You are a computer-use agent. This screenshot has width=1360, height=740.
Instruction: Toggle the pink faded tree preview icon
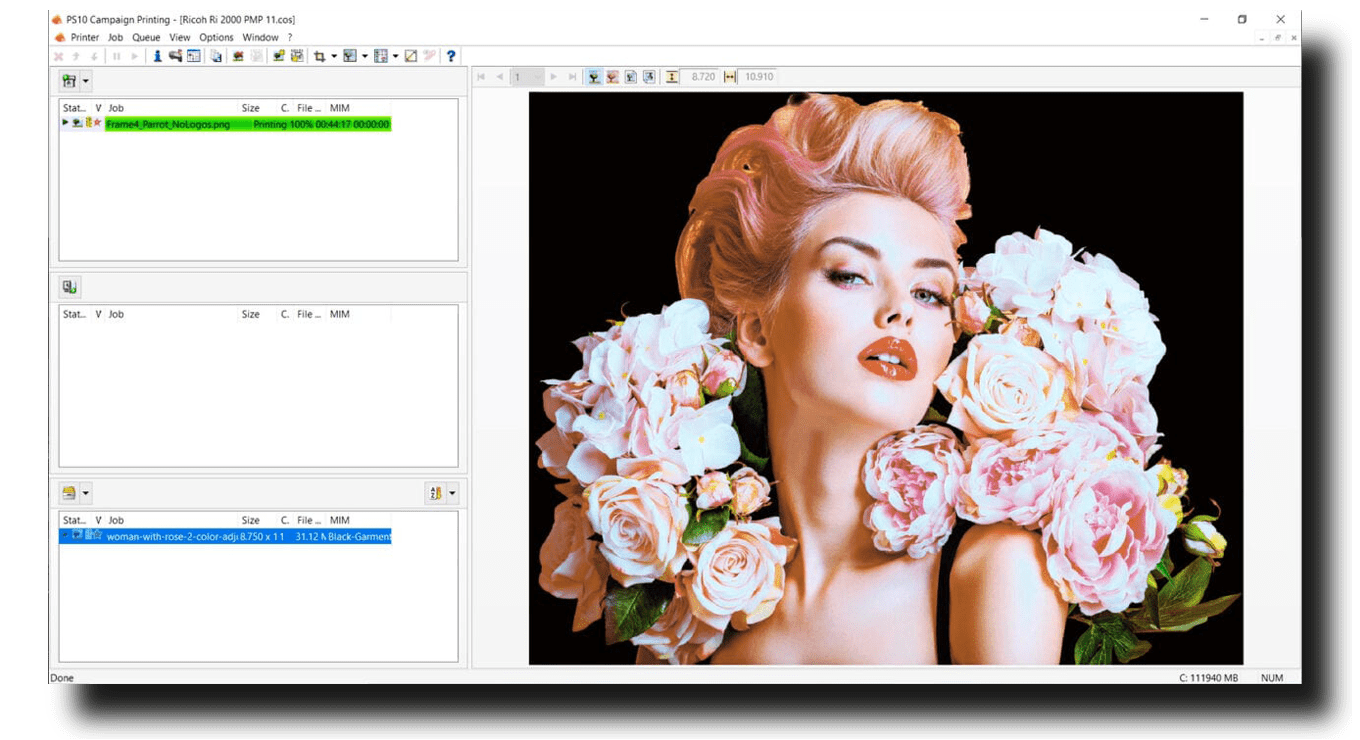613,77
